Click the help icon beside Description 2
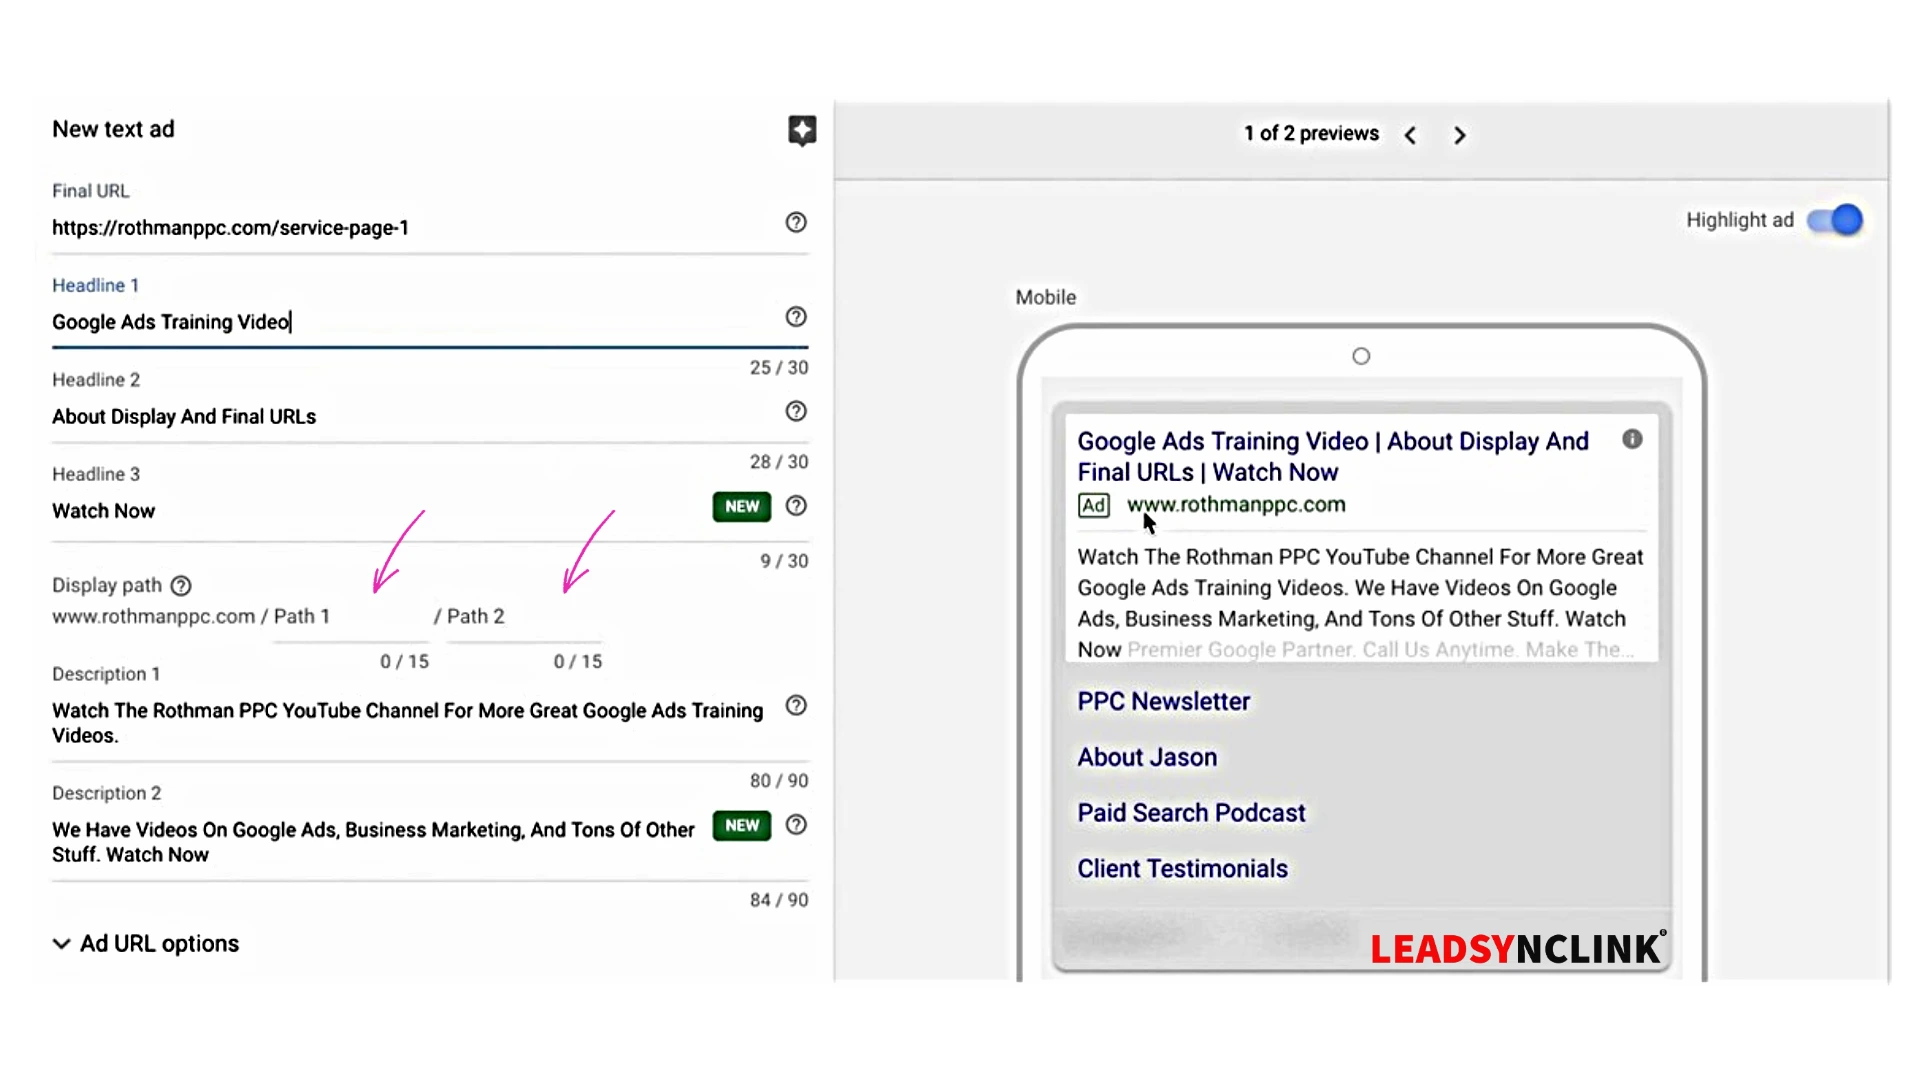The width and height of the screenshot is (1920, 1080). [795, 825]
